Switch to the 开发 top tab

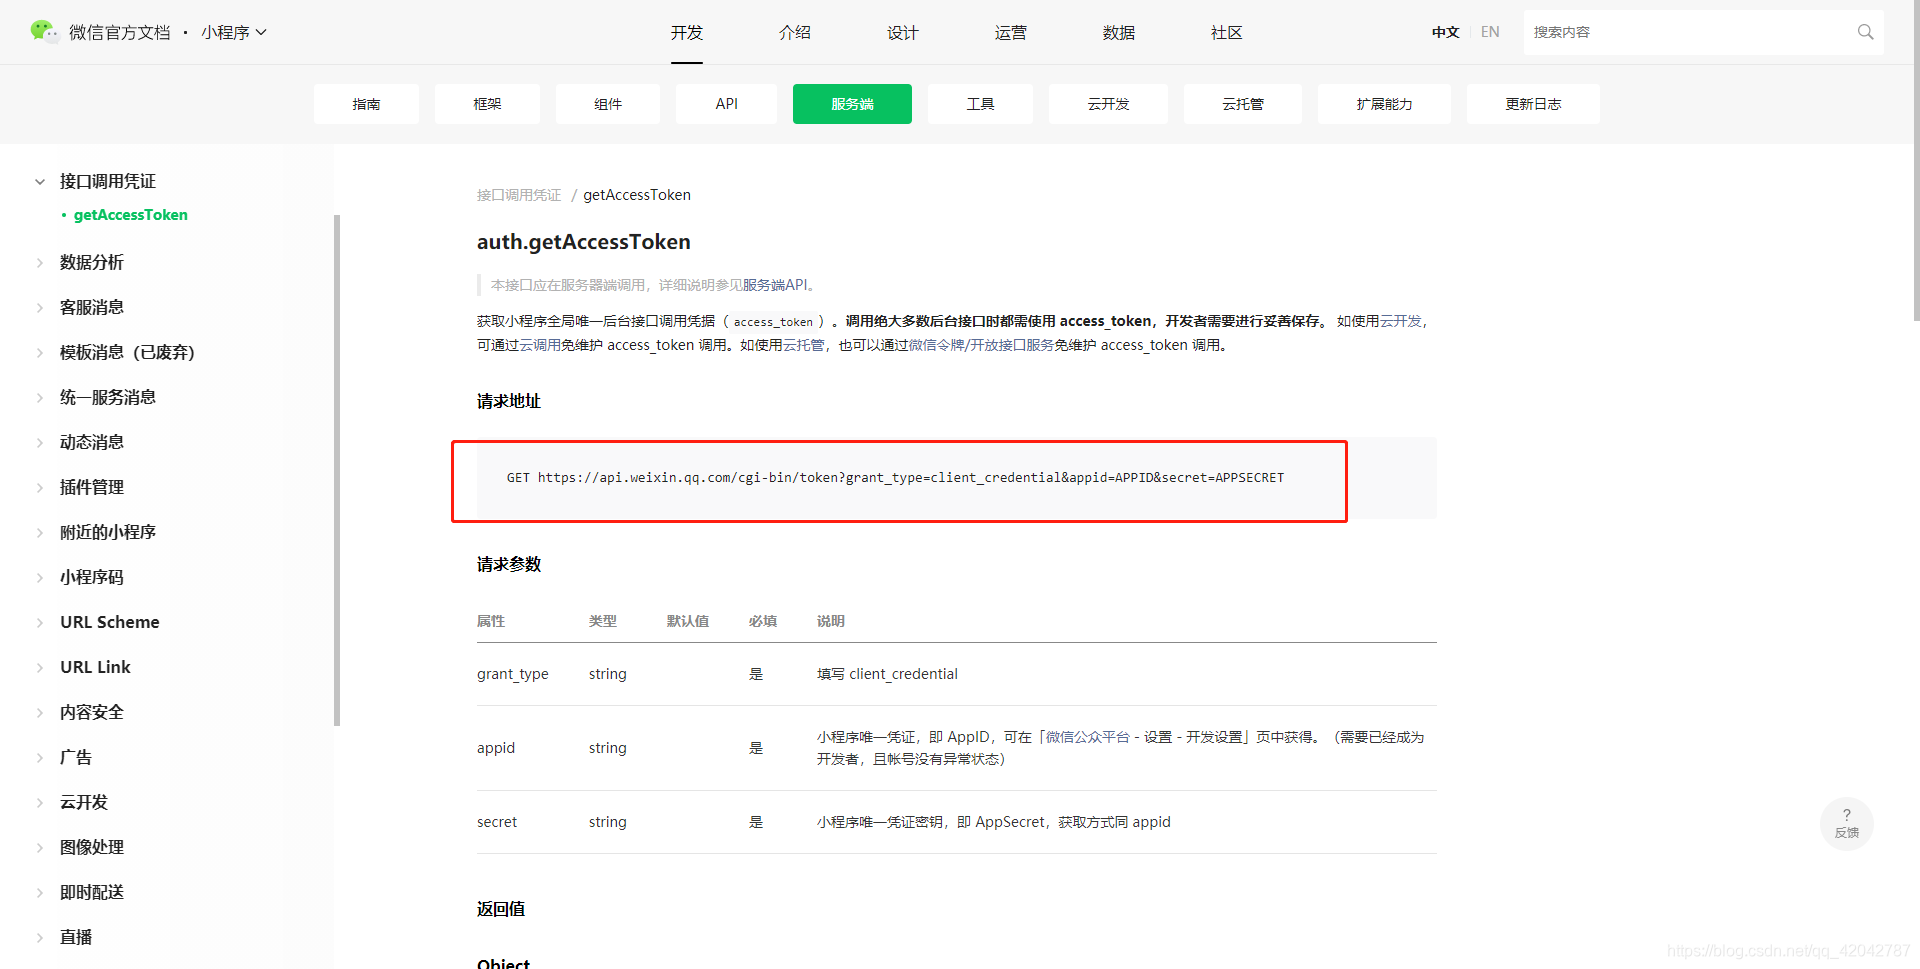687,33
